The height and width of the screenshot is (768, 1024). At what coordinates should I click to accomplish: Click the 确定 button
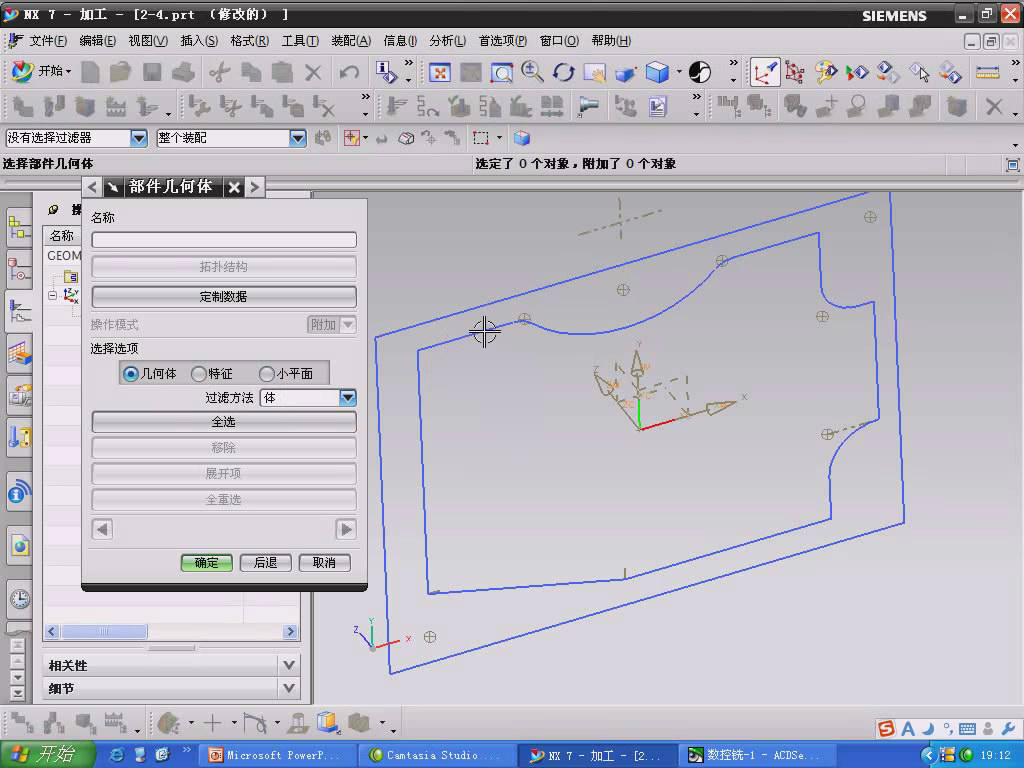[x=206, y=562]
